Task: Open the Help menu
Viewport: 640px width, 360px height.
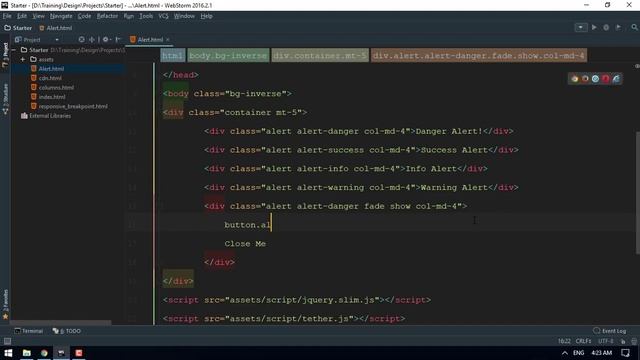Action: tap(207, 16)
